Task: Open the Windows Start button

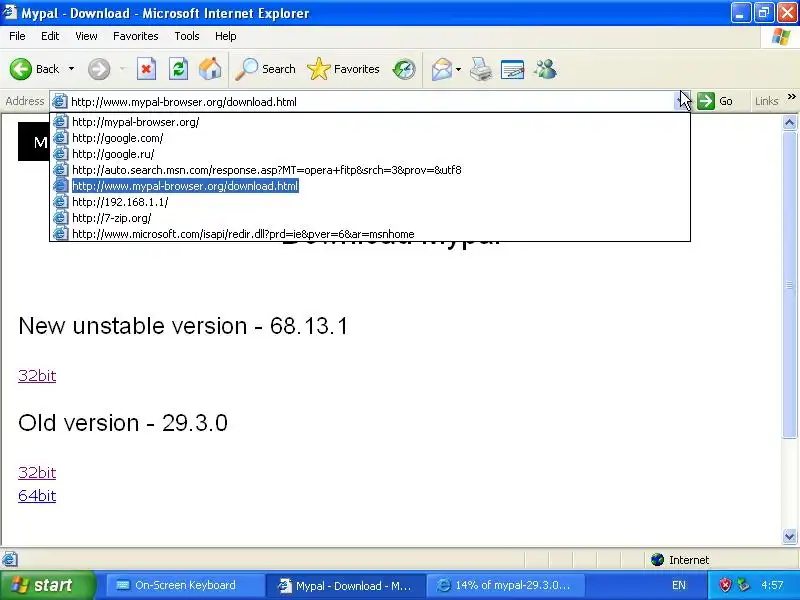Action: tap(47, 585)
